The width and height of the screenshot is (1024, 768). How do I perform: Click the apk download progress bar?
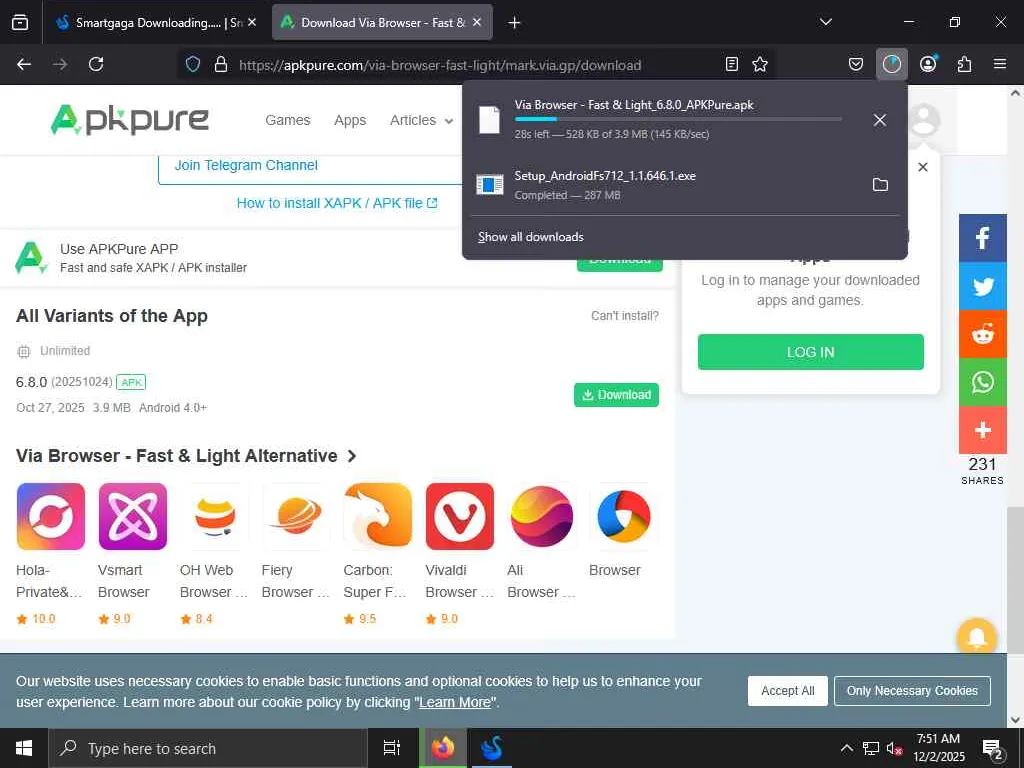click(x=678, y=119)
